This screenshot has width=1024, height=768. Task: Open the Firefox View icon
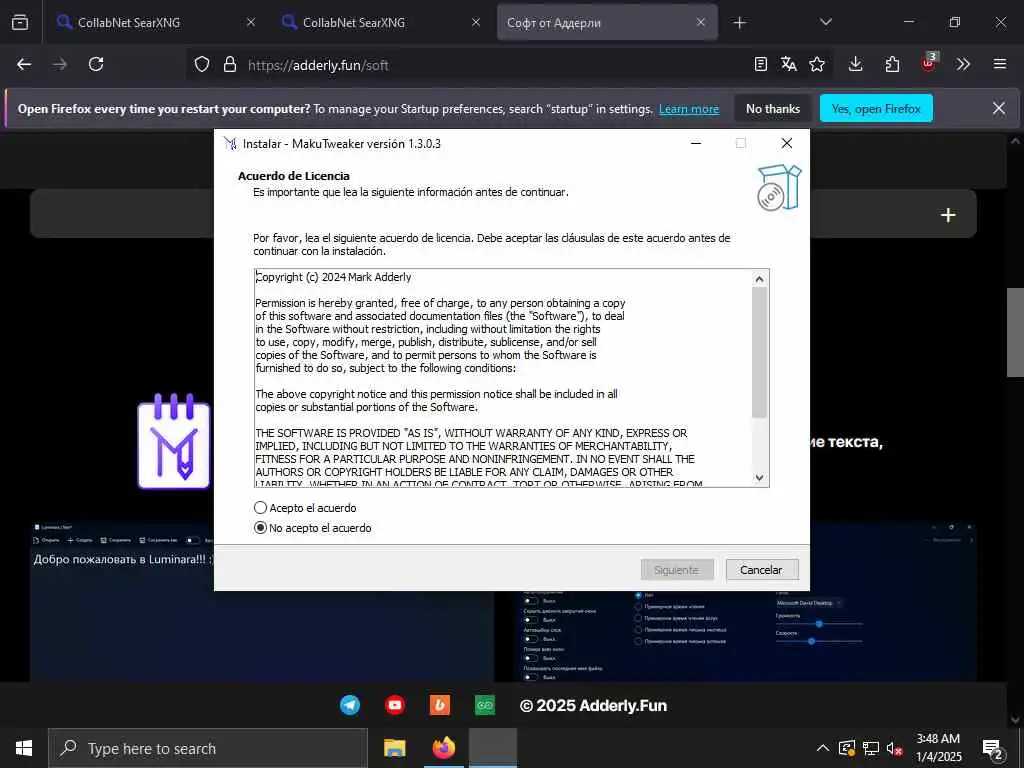pyautogui.click(x=20, y=22)
